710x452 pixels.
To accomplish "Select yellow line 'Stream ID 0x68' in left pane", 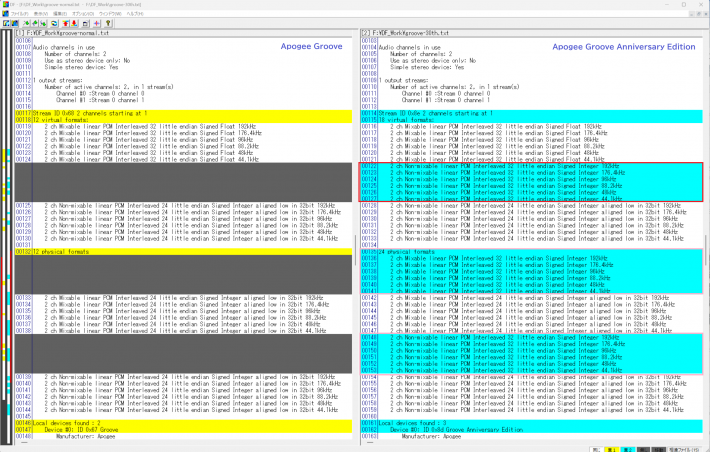I will point(100,113).
